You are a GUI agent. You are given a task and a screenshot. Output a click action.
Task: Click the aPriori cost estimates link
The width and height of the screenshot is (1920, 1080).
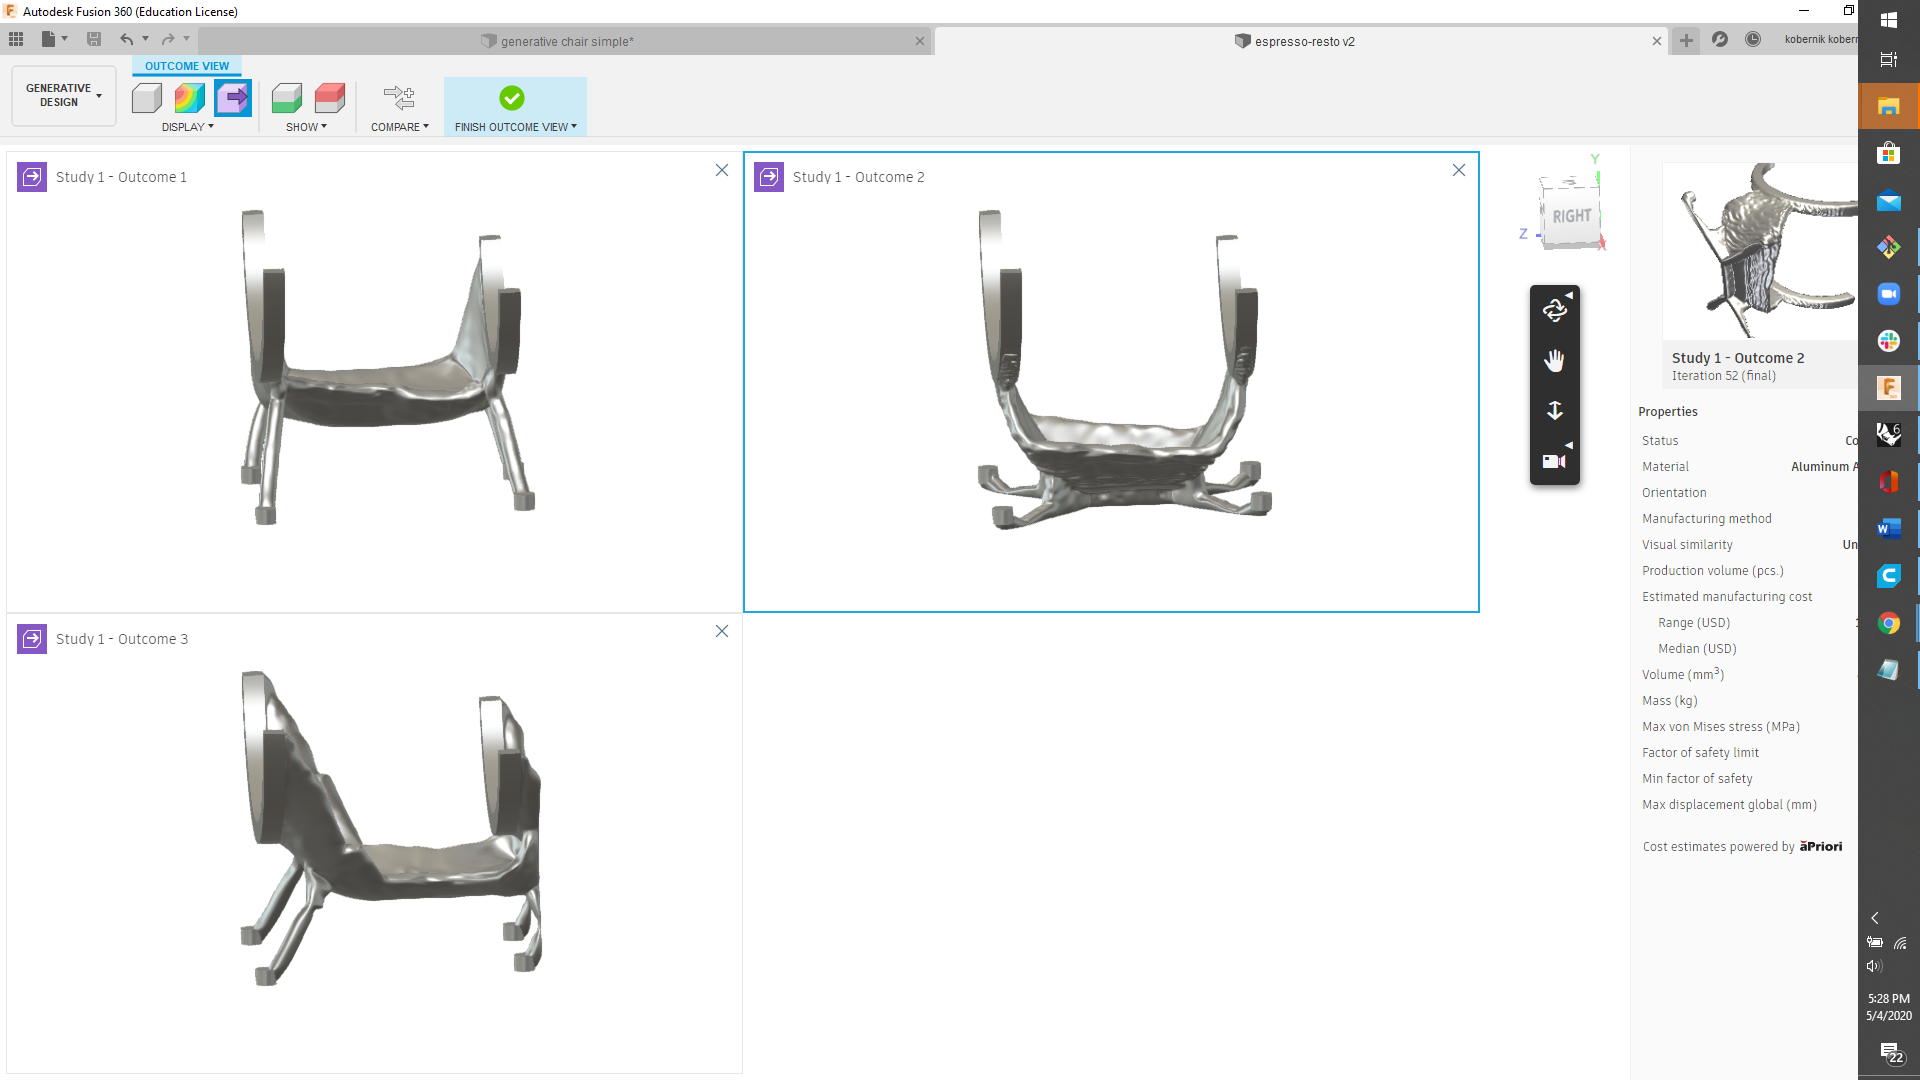point(1822,846)
